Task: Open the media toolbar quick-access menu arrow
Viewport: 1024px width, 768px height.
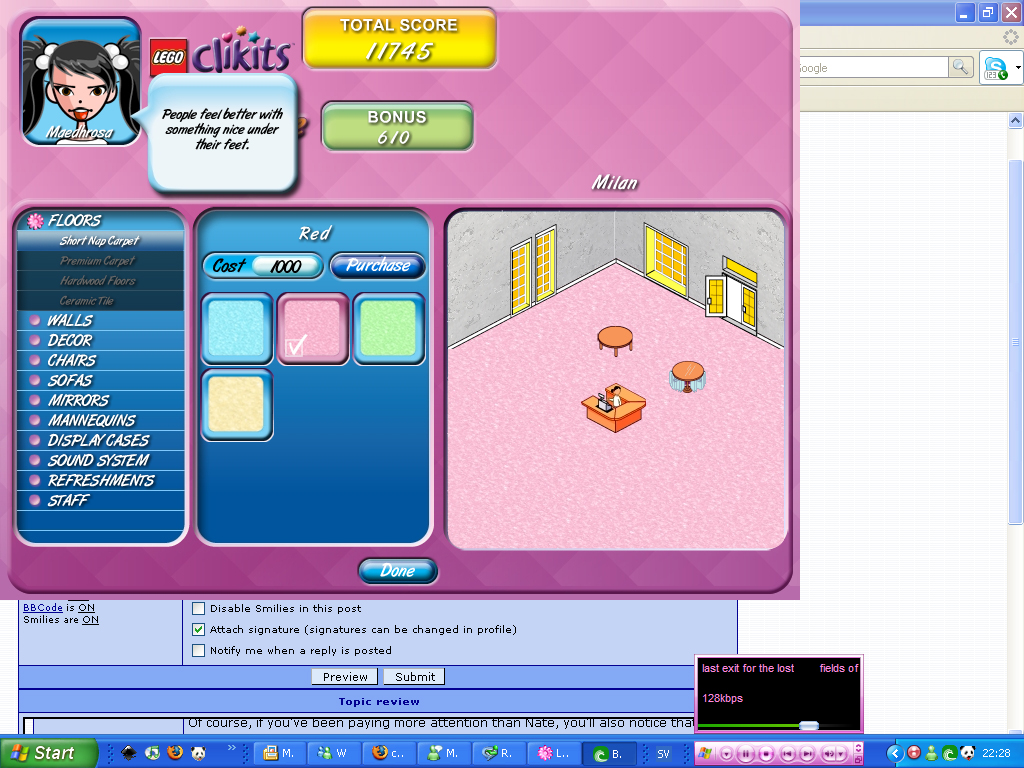Action: pyautogui.click(x=726, y=754)
